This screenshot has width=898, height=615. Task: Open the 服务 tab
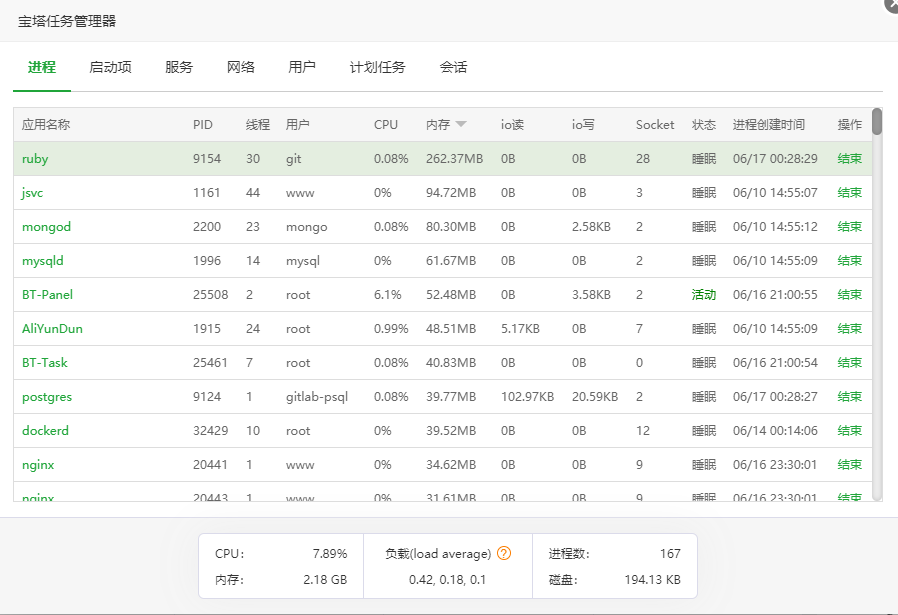[178, 68]
